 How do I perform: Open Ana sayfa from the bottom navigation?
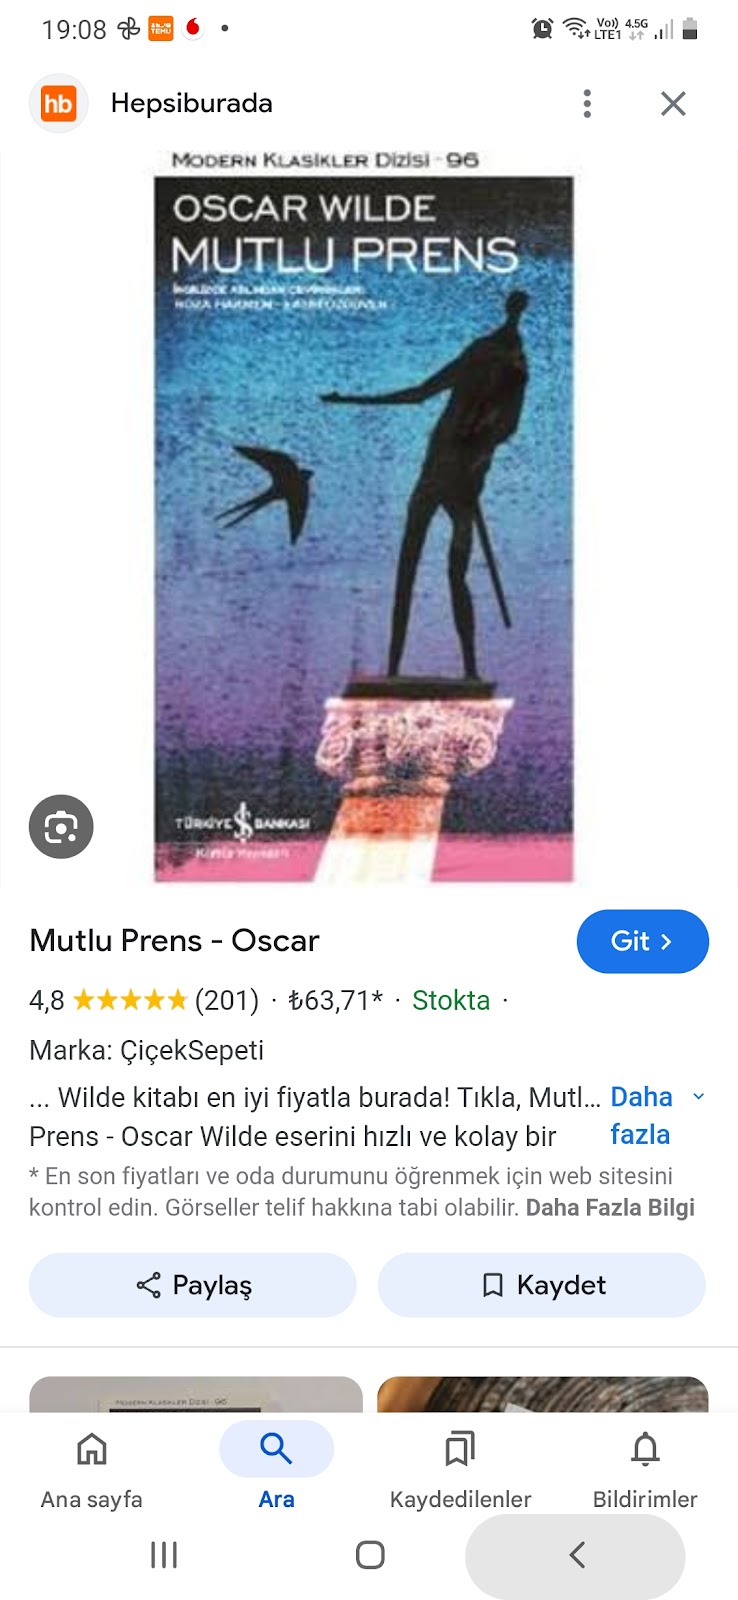(92, 1468)
